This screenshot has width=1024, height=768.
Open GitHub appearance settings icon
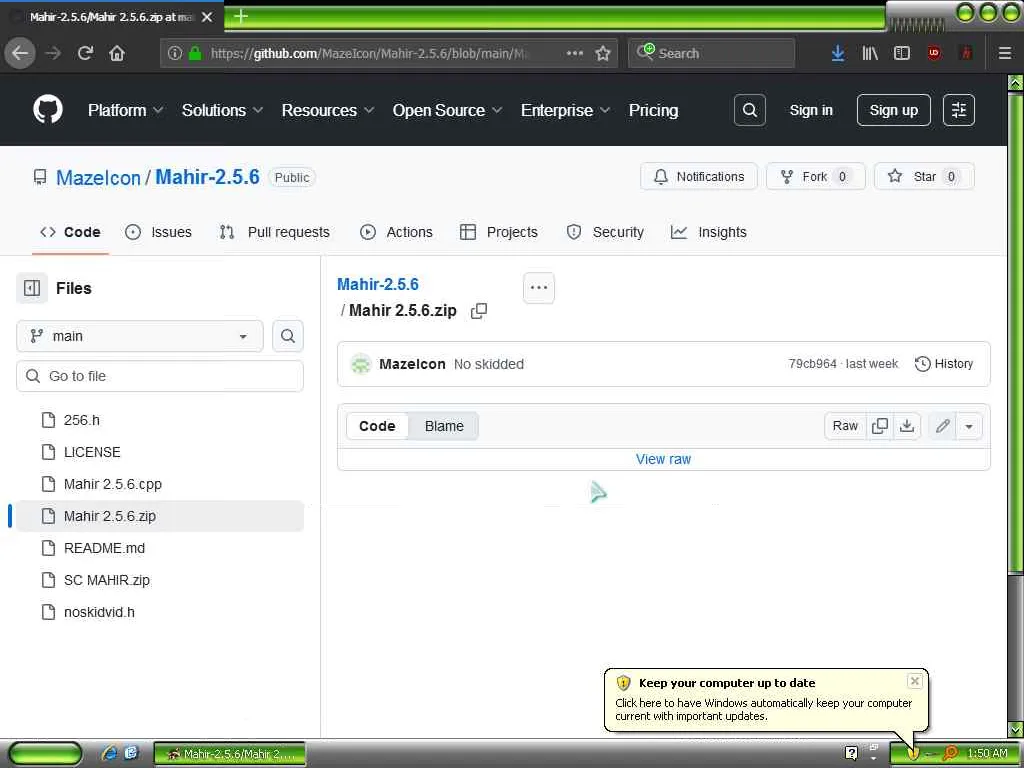959,110
